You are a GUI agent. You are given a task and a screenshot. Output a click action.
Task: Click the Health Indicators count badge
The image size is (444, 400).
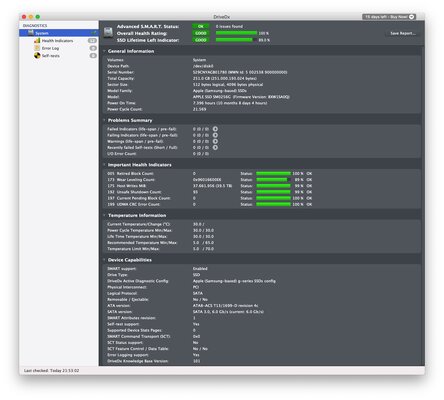tap(92, 41)
